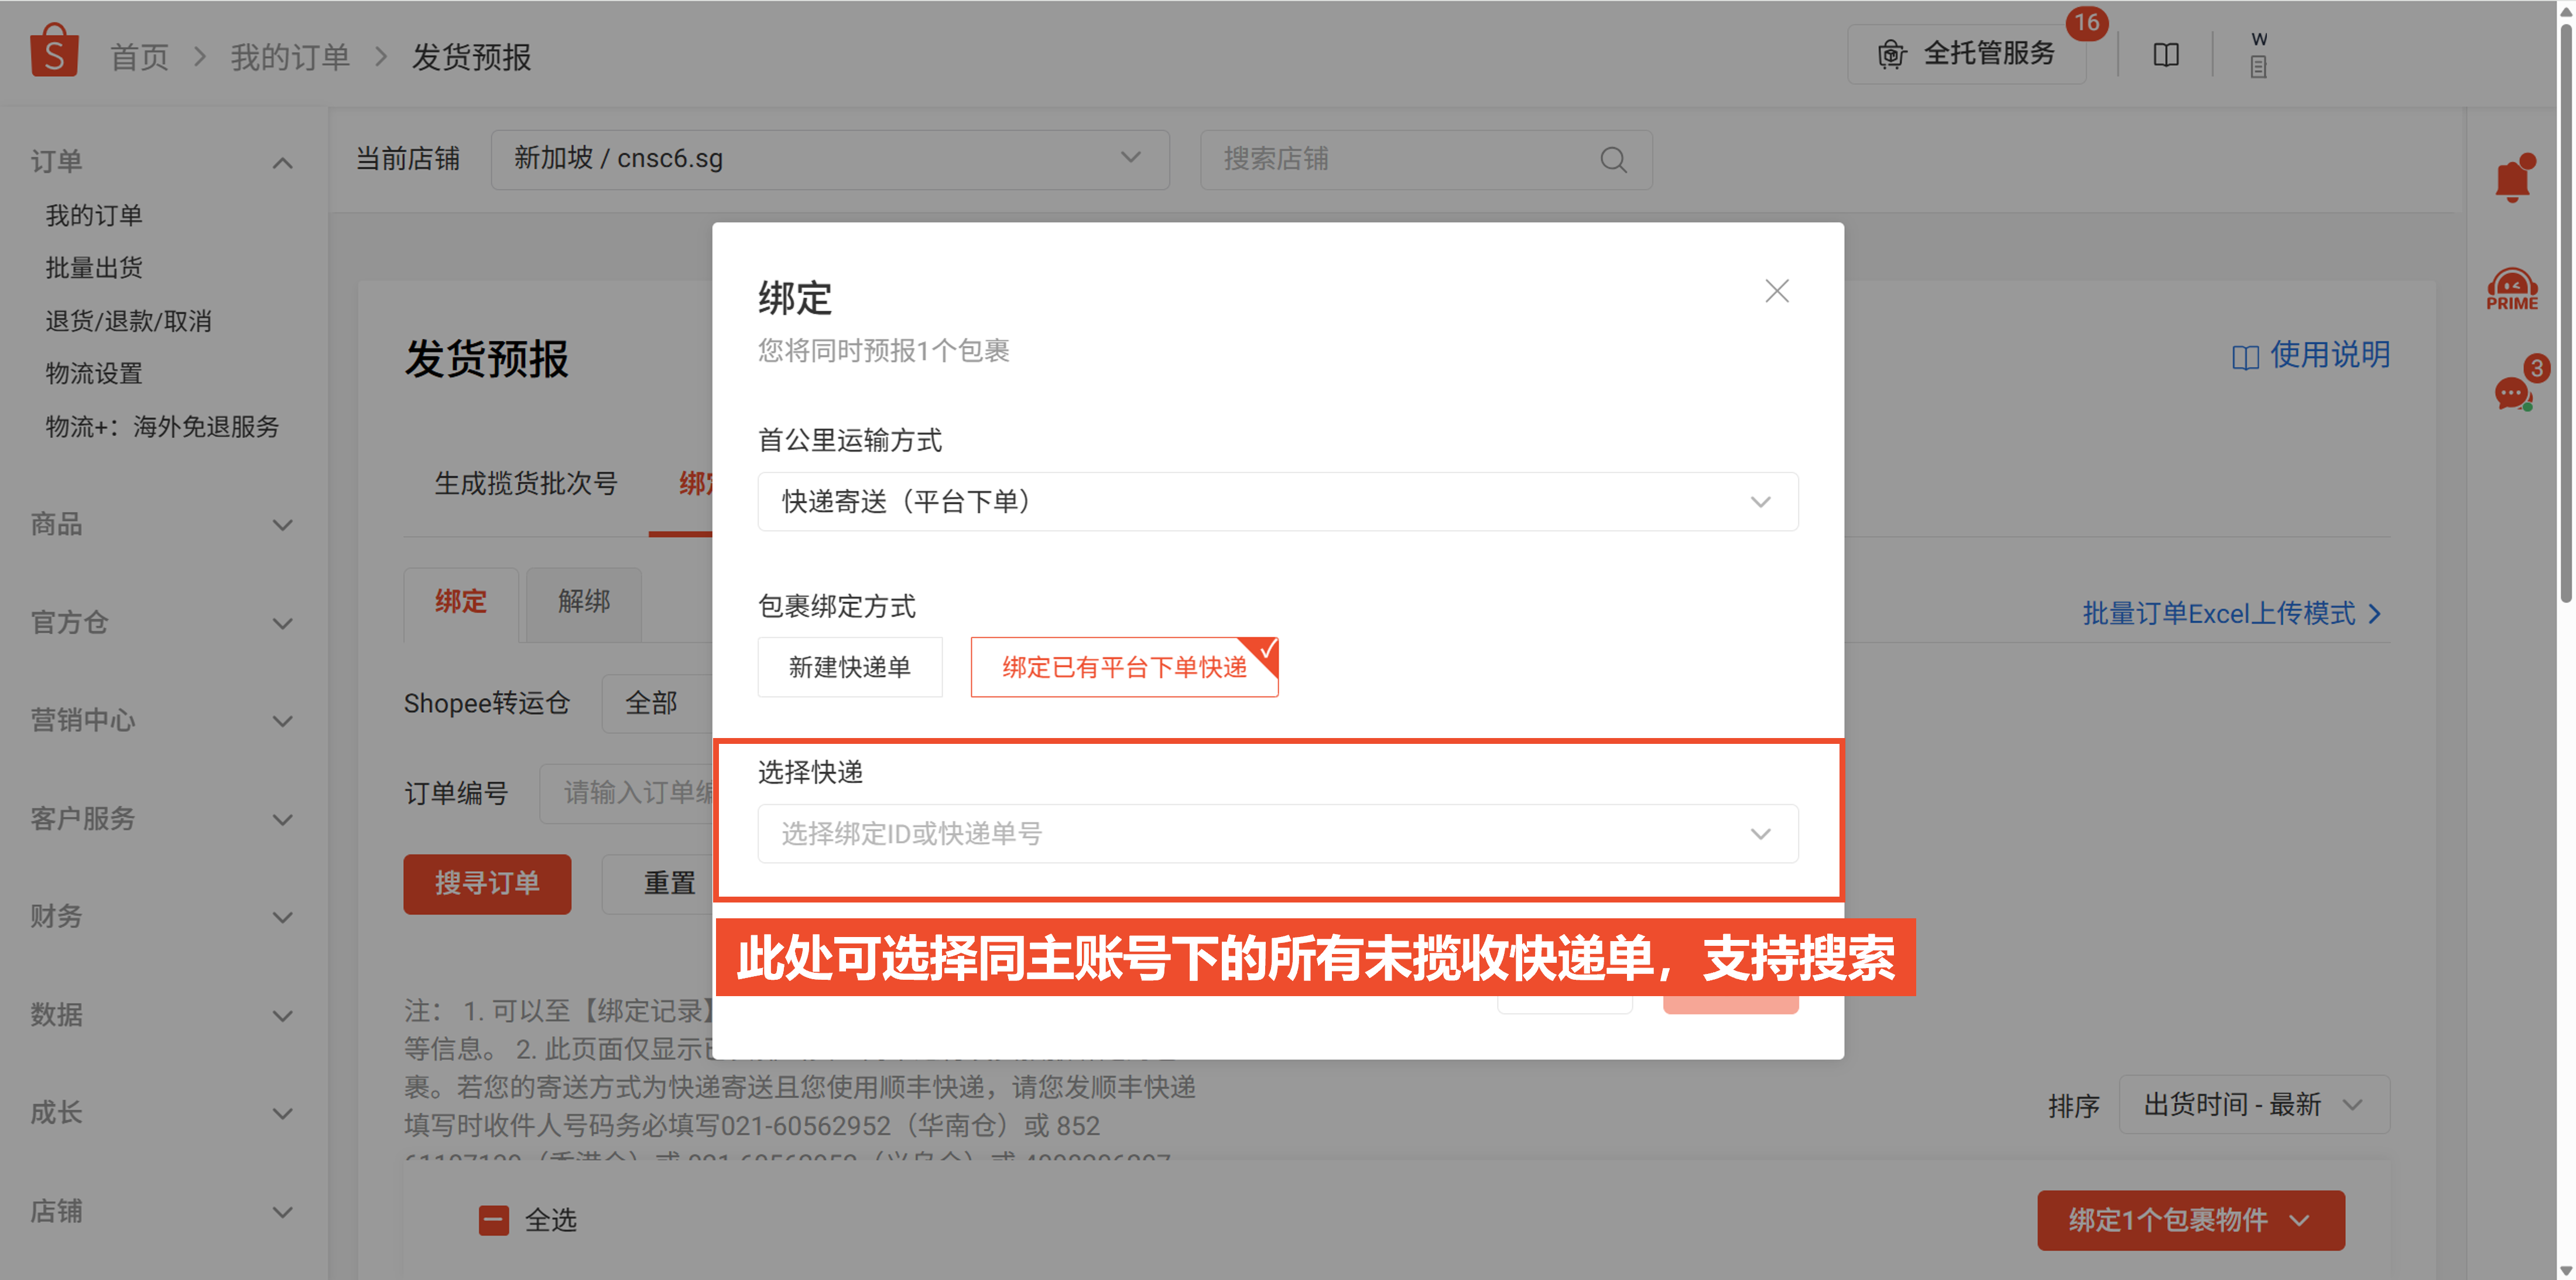
Task: Click the search magnifier in store search
Action: coord(1613,159)
